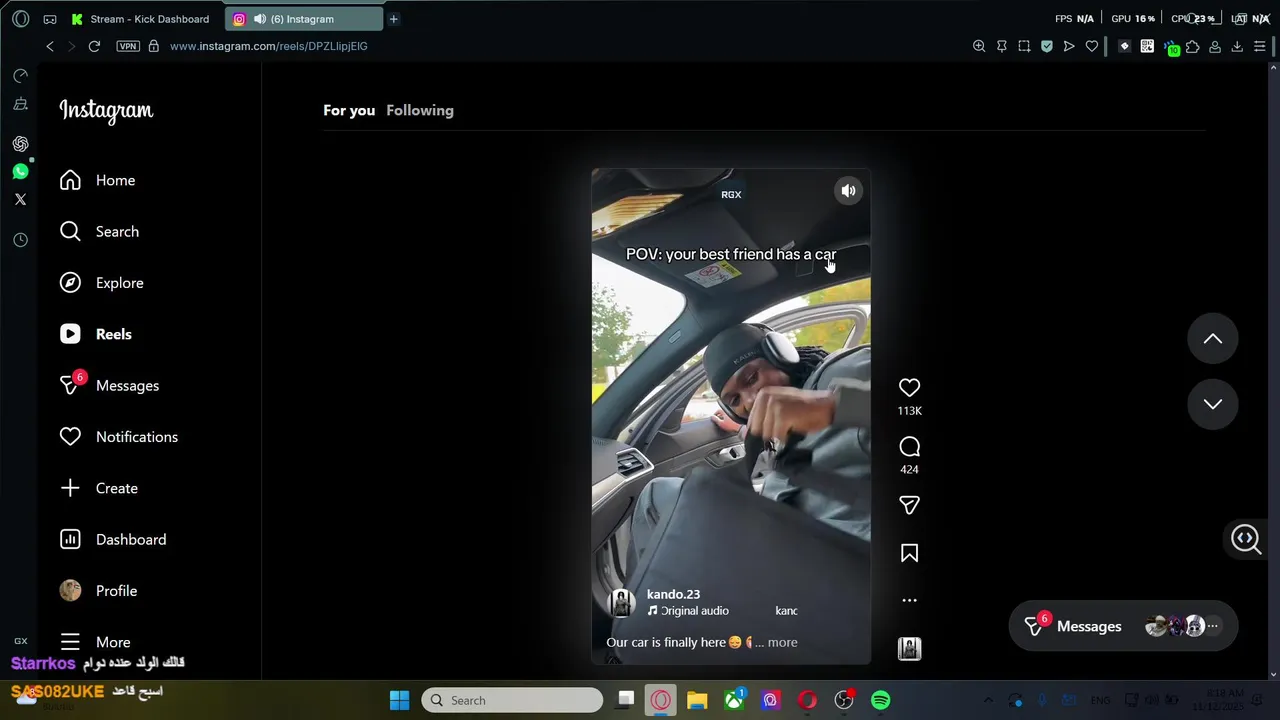The height and width of the screenshot is (720, 1280).
Task: Open the QR code extension icon
Action: pos(1147,46)
